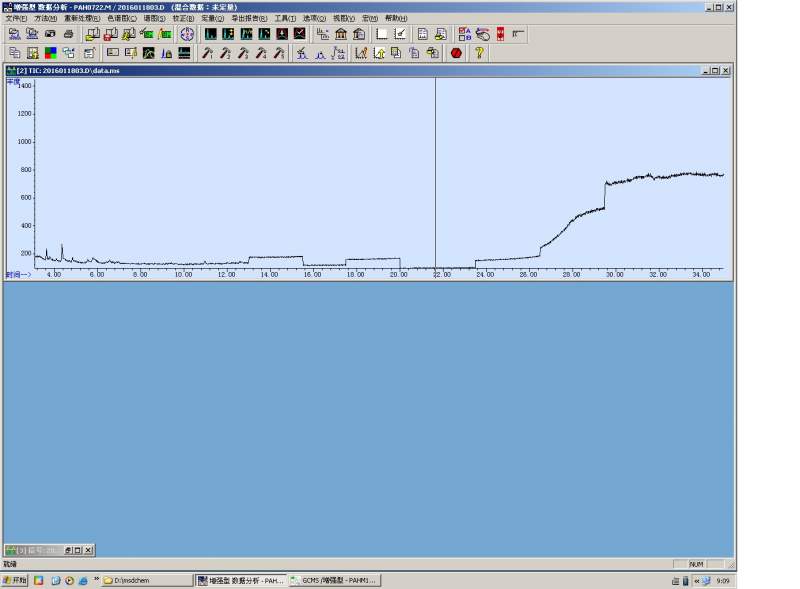
Task: Click the 22.00 time axis tick label
Action: (442, 275)
